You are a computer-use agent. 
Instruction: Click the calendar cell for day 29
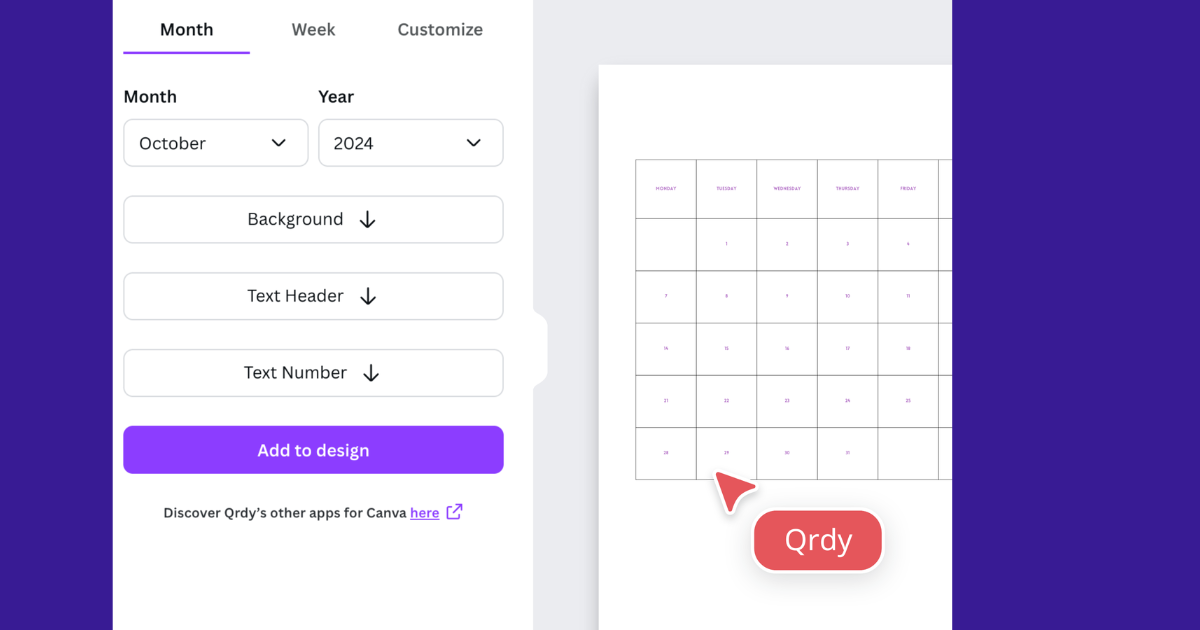point(726,454)
